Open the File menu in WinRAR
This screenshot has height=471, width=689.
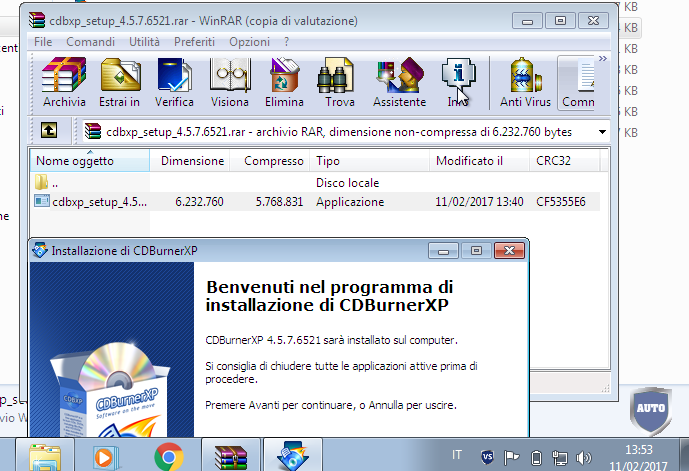tap(43, 42)
